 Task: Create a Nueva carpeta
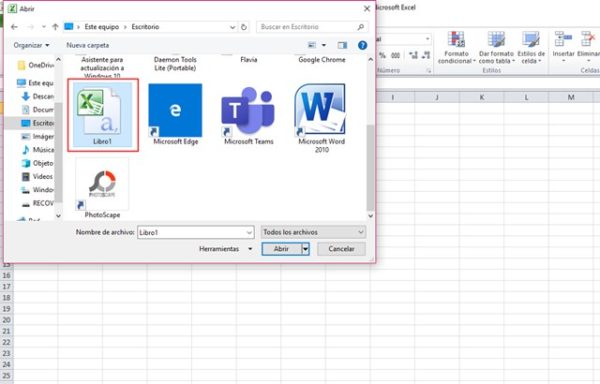[x=88, y=45]
